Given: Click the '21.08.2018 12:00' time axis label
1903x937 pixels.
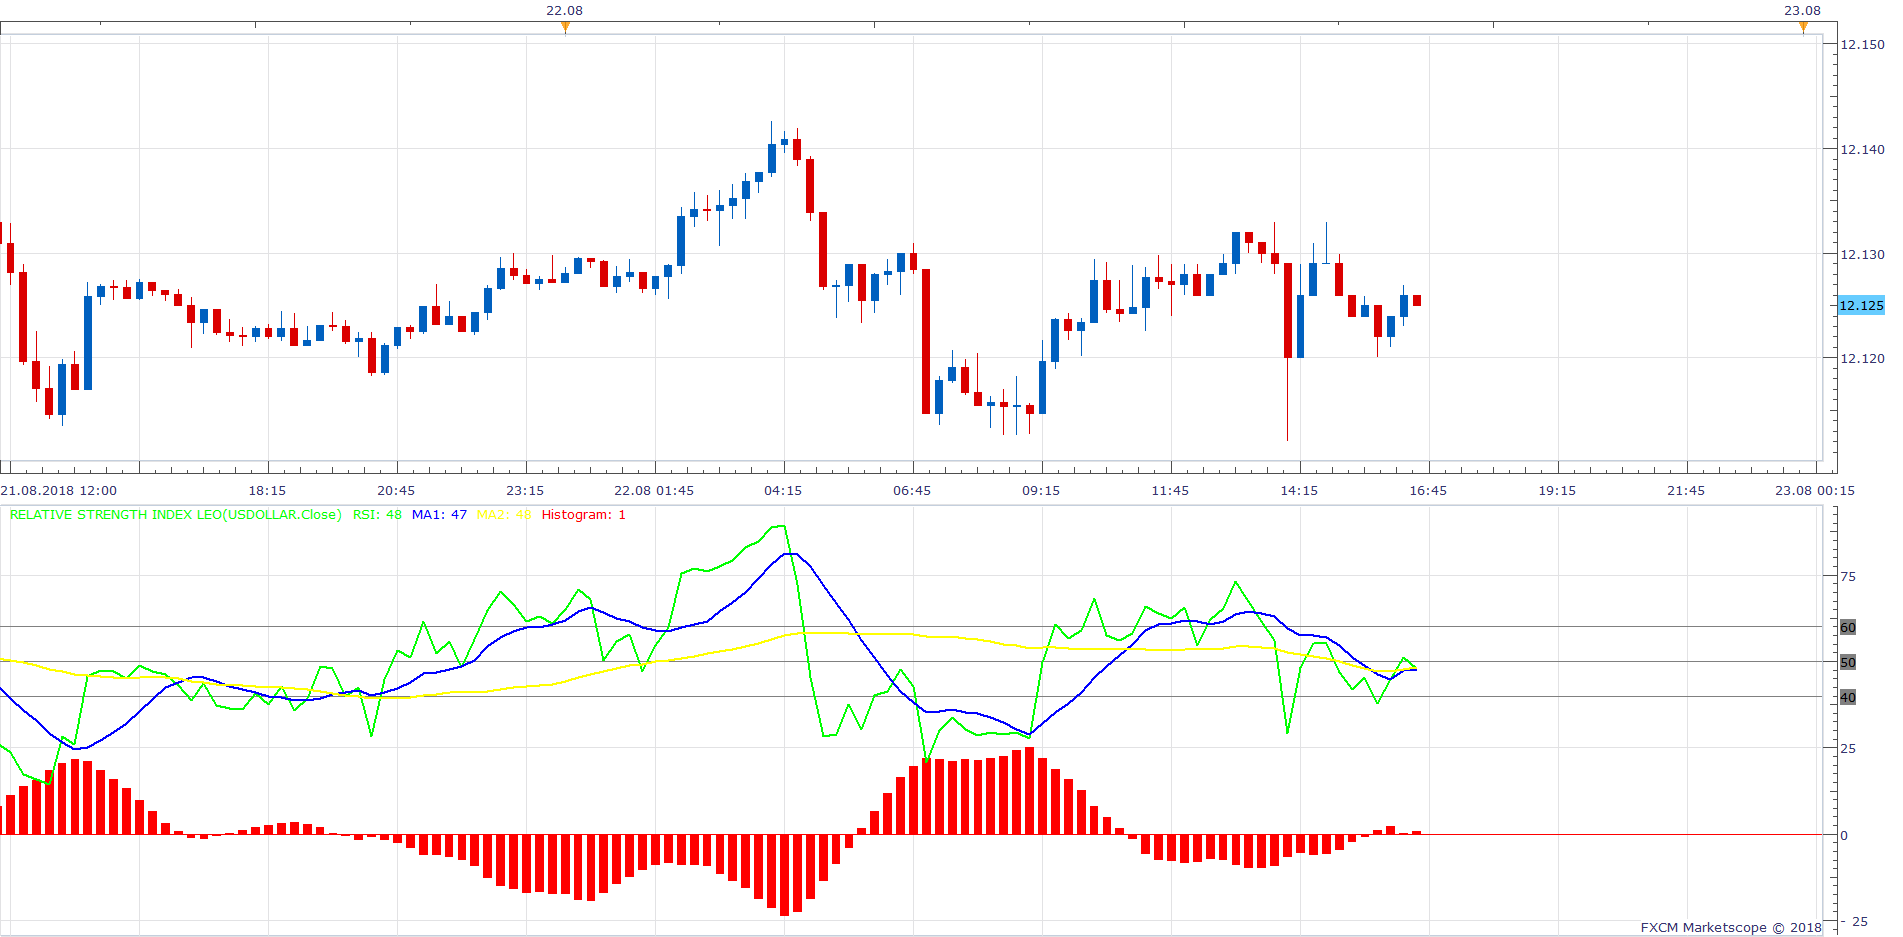Looking at the screenshot, I should click(x=59, y=491).
